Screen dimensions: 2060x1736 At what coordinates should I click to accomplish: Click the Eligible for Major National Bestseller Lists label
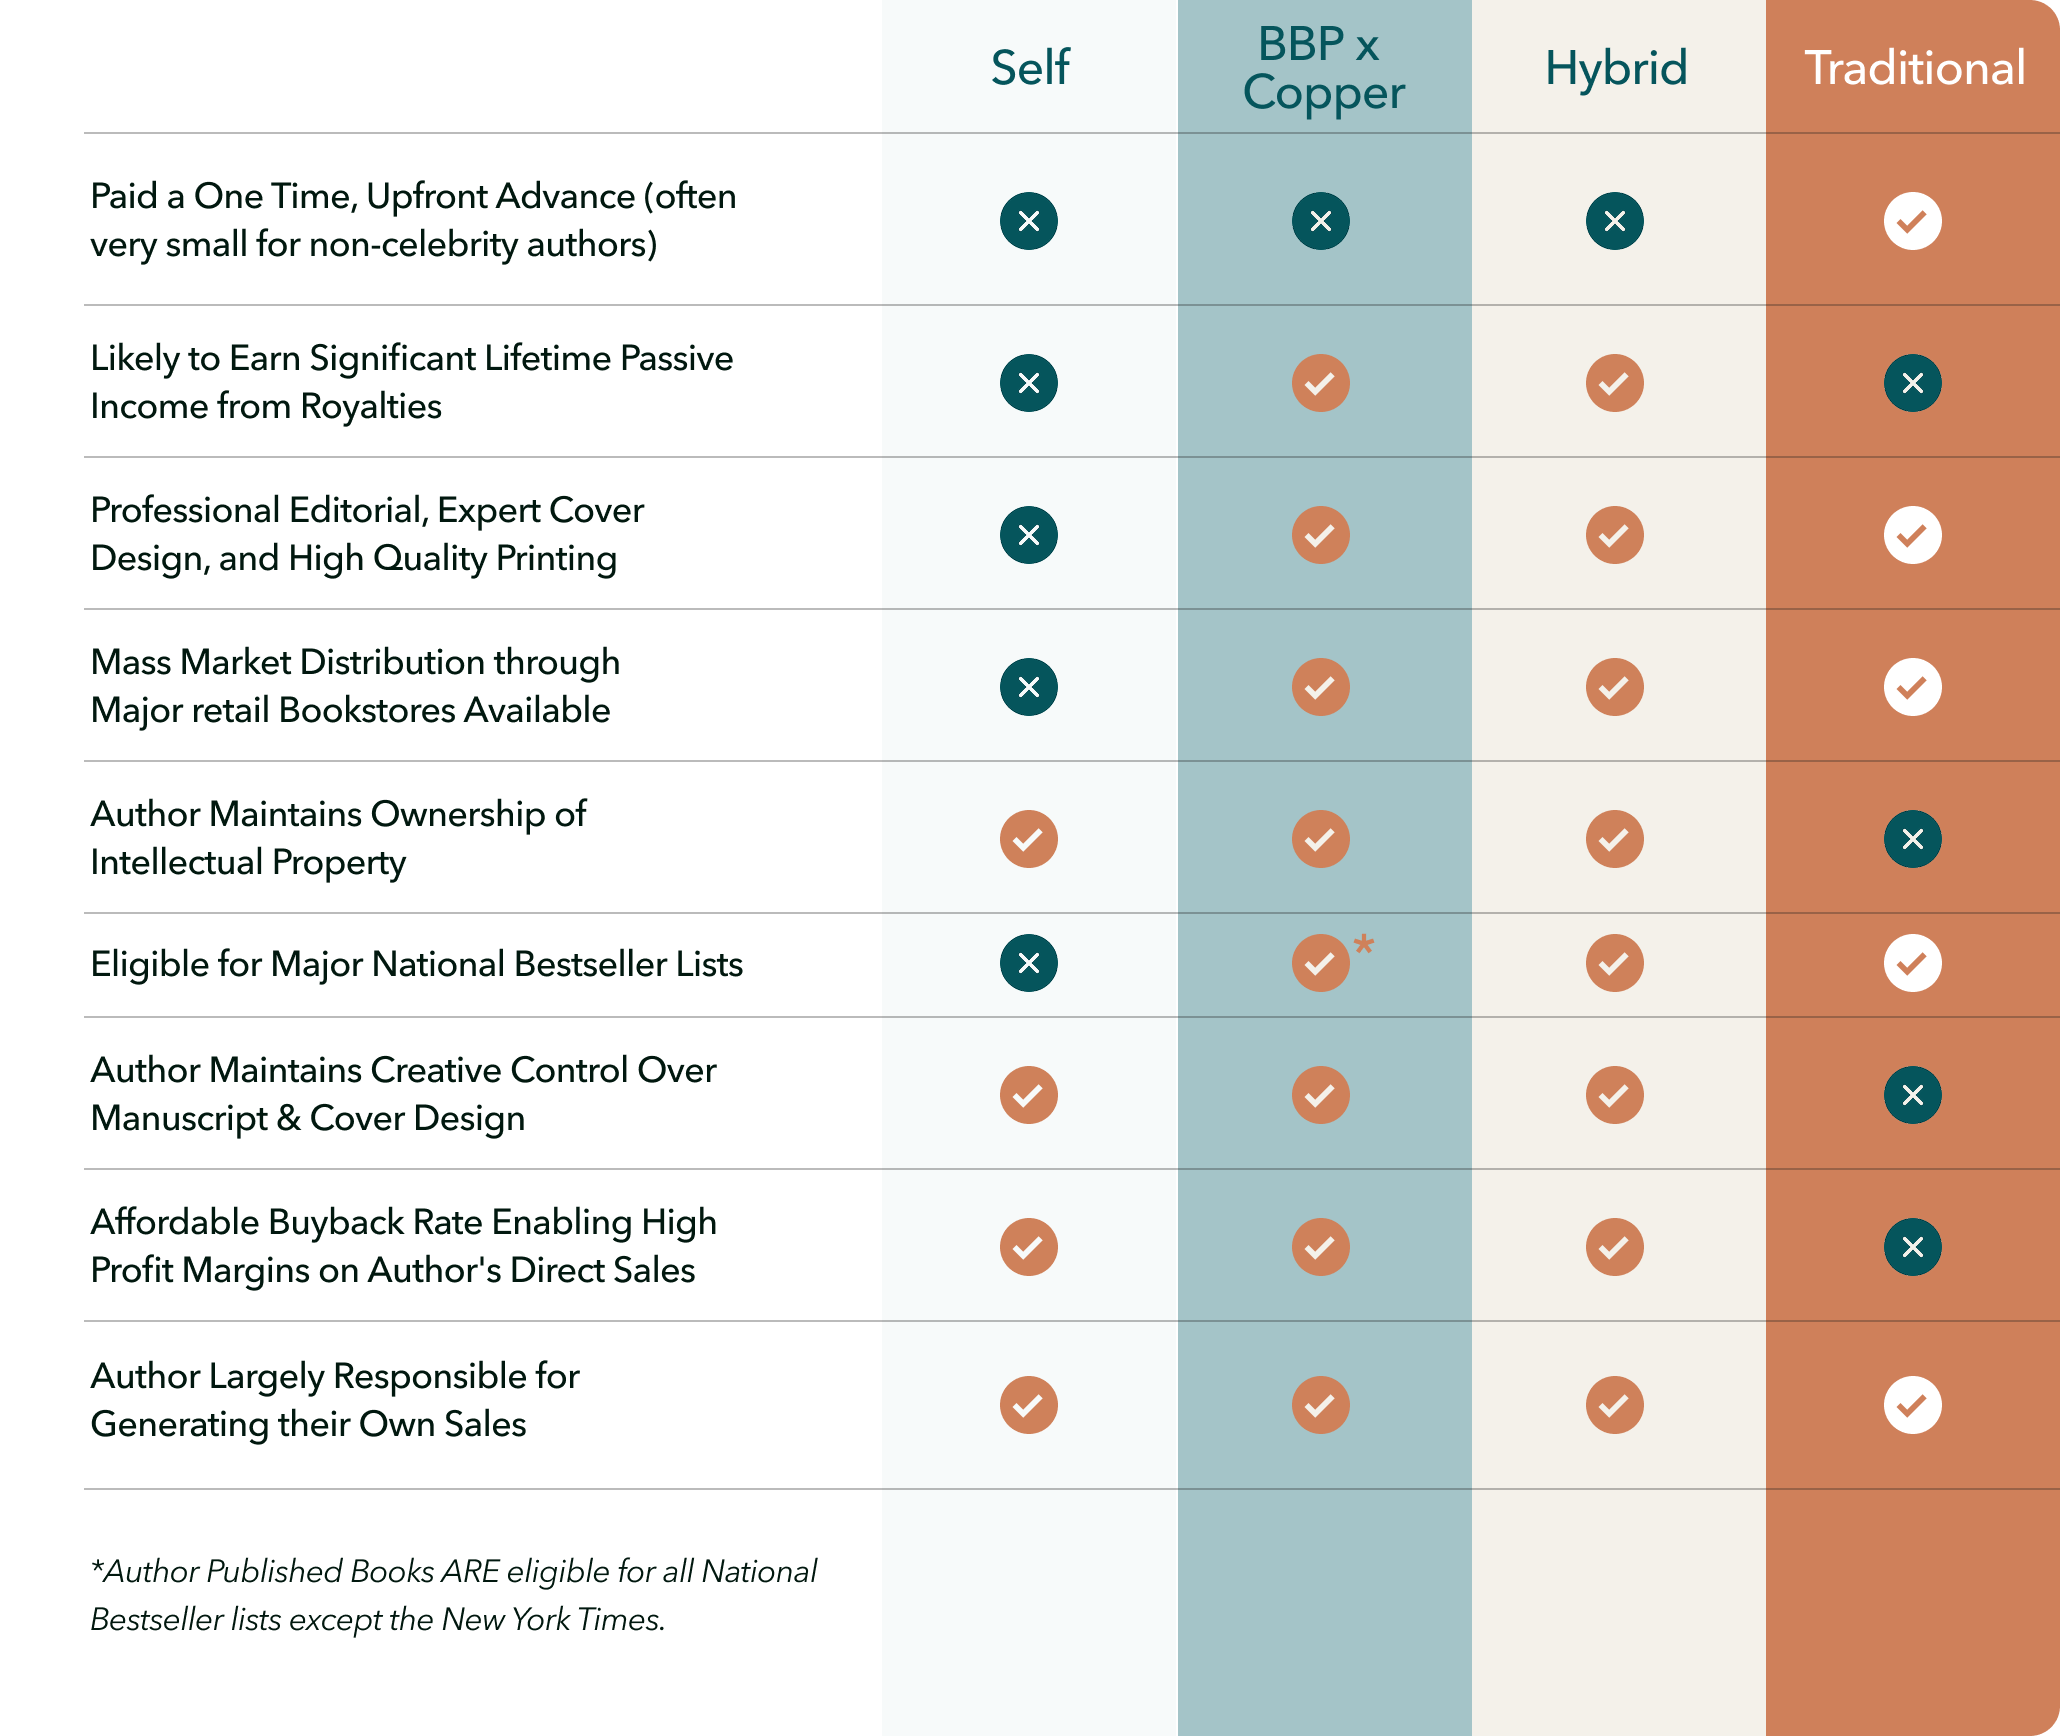tap(417, 964)
